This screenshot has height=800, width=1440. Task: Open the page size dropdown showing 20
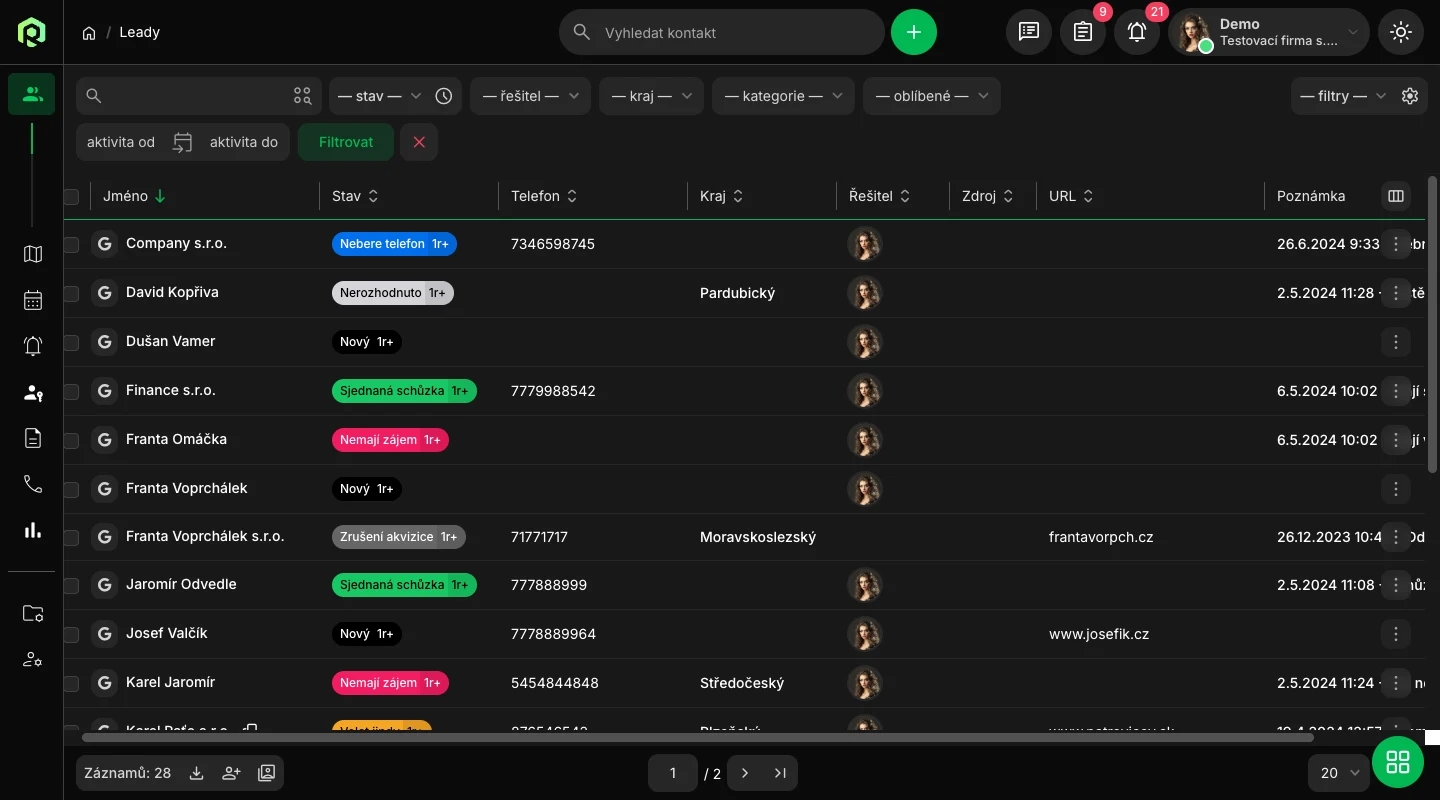(x=1339, y=773)
